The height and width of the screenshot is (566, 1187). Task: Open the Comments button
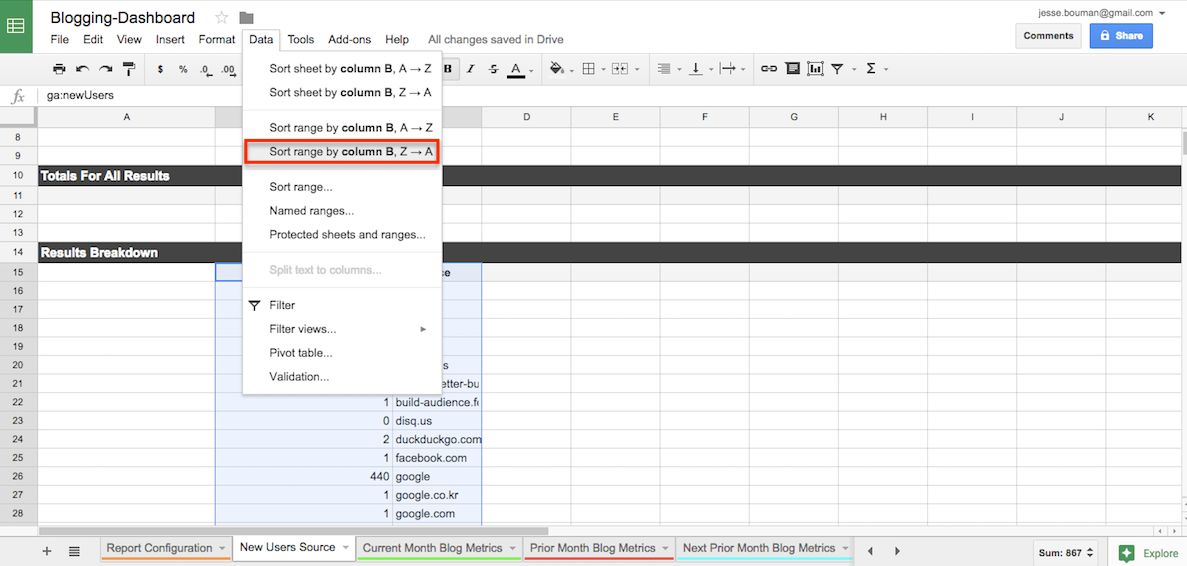point(1048,36)
